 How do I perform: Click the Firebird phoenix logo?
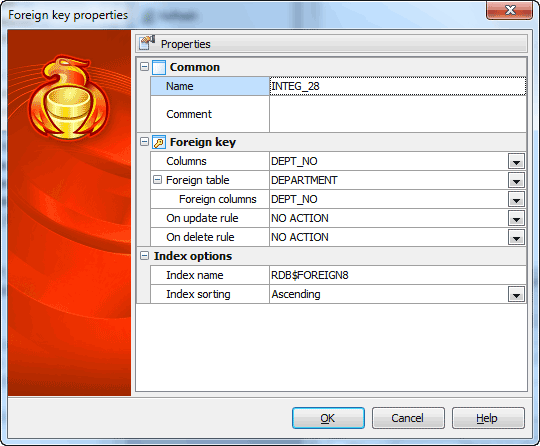tap(70, 97)
